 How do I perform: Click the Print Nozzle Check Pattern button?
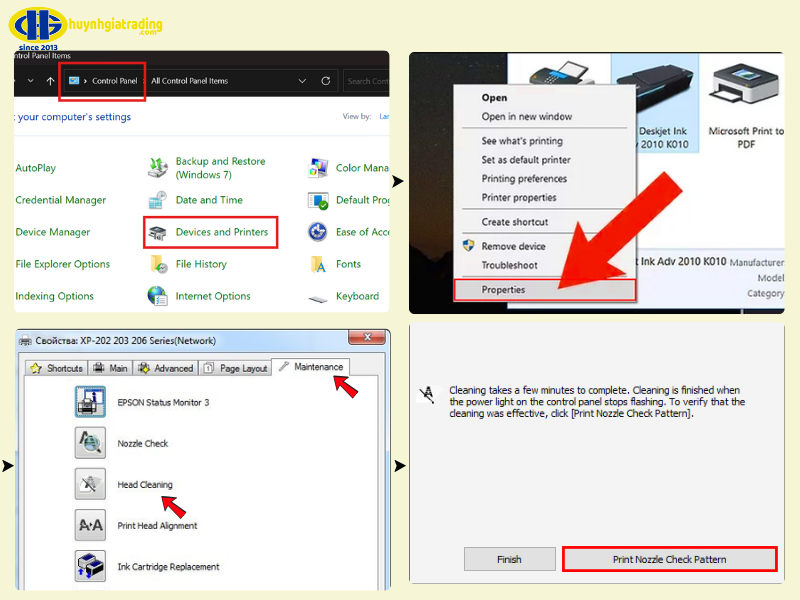tap(669, 559)
